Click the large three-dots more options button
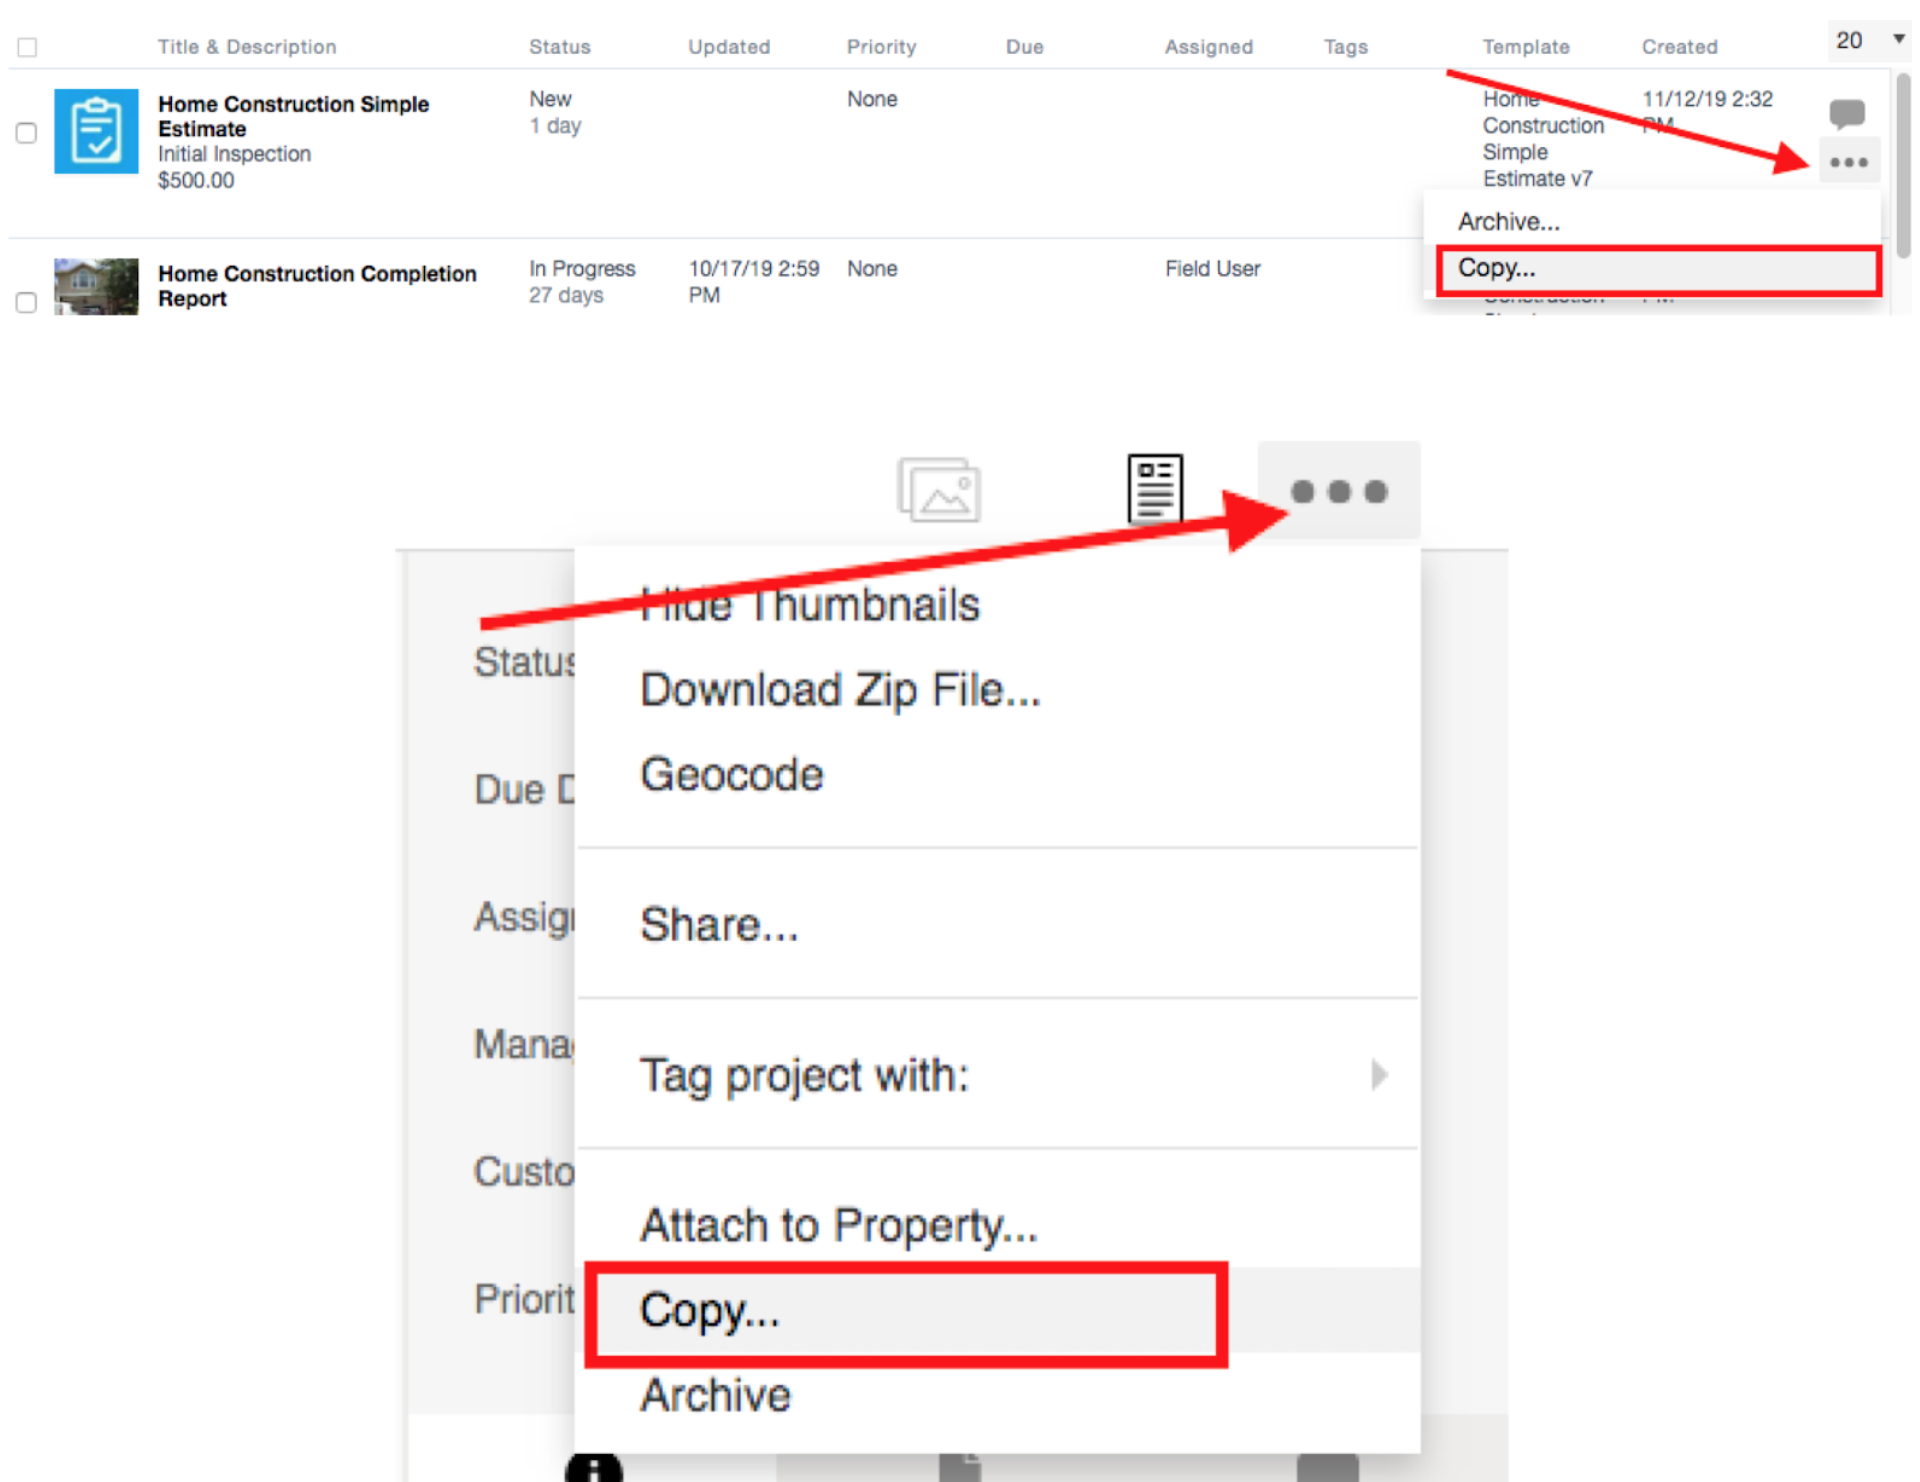Screen dimensions: 1920x1482 [x=1338, y=491]
